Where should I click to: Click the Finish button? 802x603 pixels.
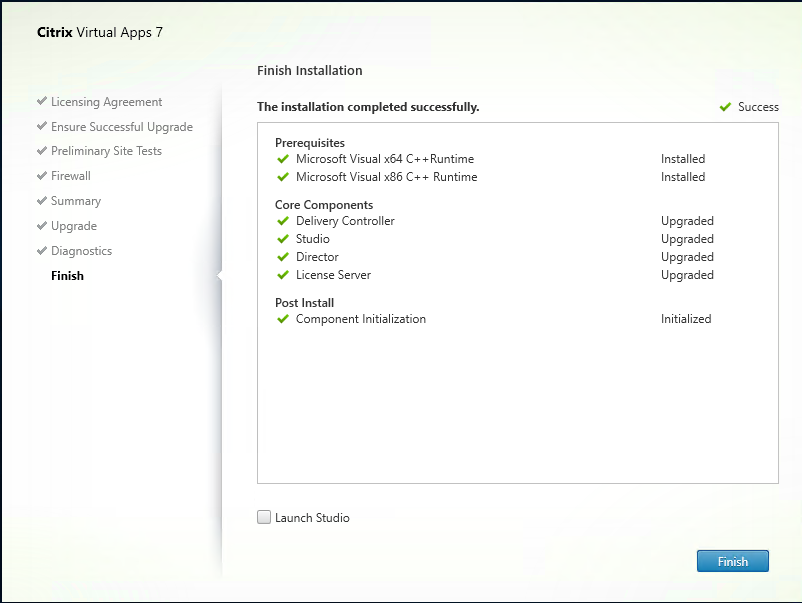click(732, 561)
